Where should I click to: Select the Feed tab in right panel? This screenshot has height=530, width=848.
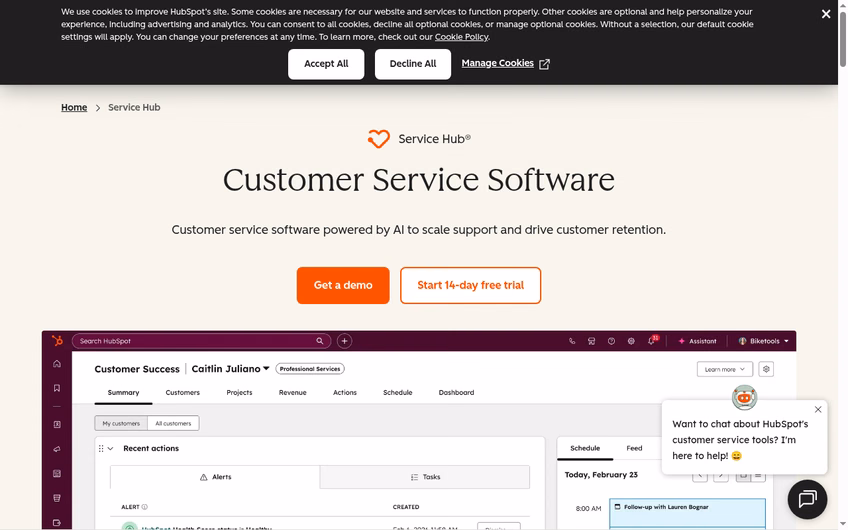click(634, 448)
